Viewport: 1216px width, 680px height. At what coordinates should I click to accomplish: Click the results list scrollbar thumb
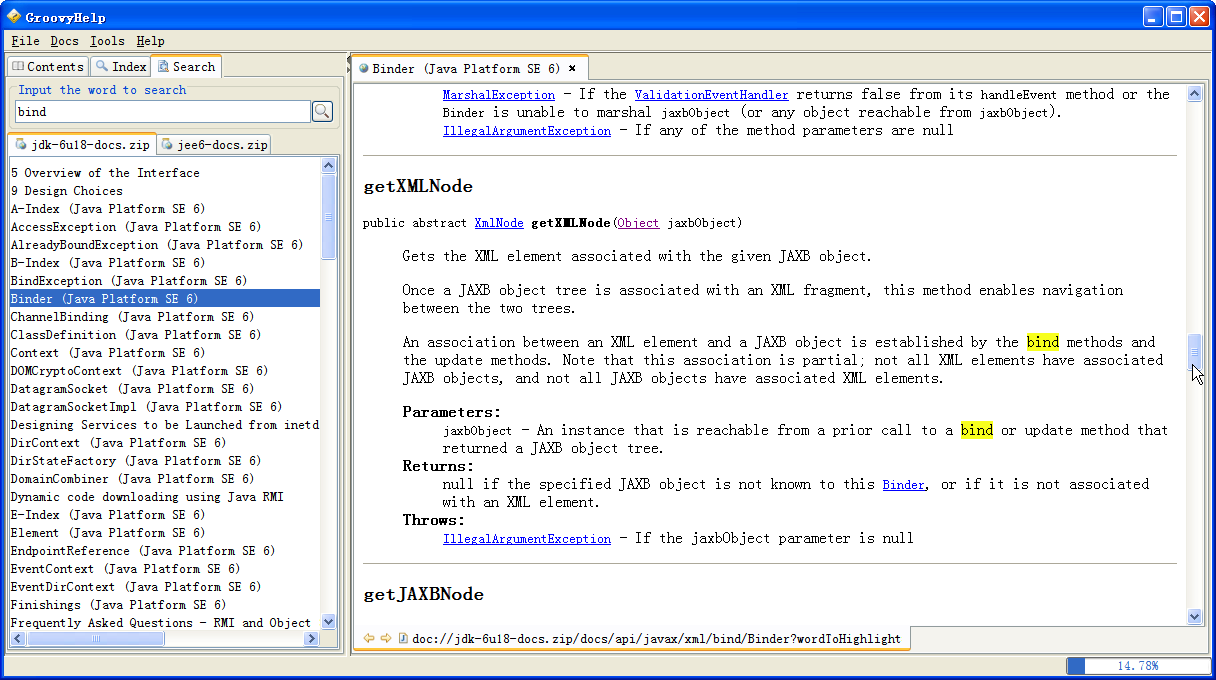pos(329,218)
